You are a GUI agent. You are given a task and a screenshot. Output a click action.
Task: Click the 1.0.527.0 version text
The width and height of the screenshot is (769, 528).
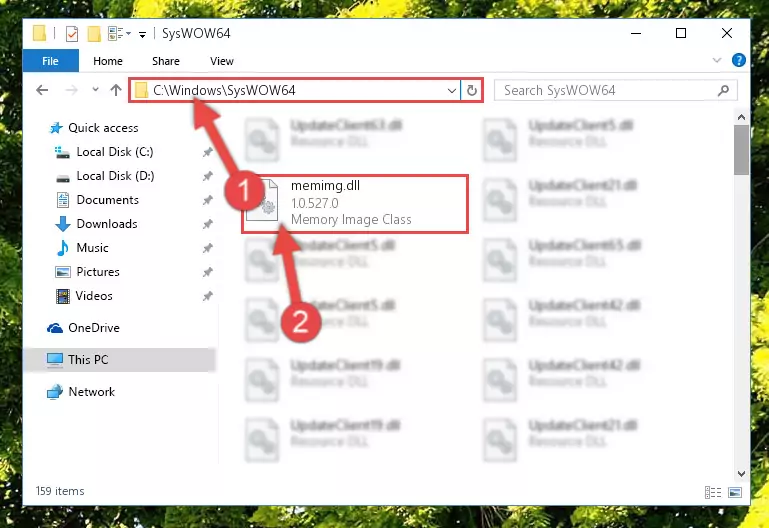tap(314, 203)
